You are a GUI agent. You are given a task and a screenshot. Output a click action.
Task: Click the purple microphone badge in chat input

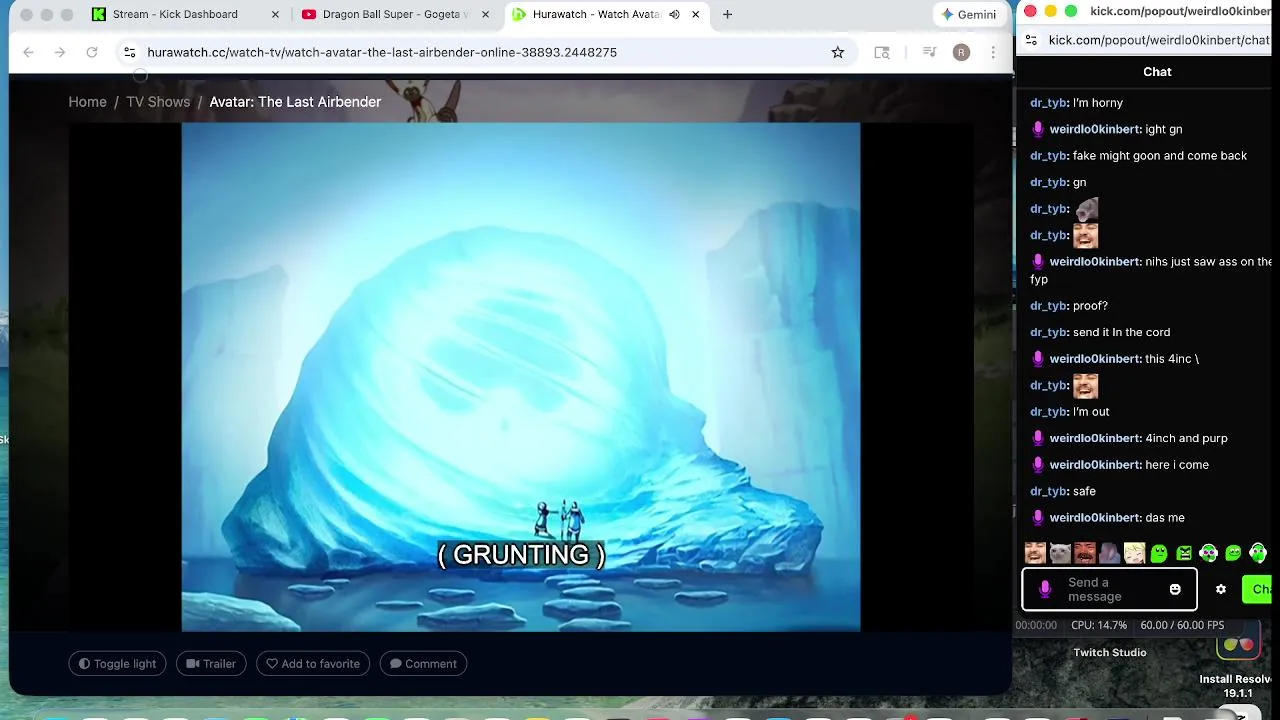1045,590
